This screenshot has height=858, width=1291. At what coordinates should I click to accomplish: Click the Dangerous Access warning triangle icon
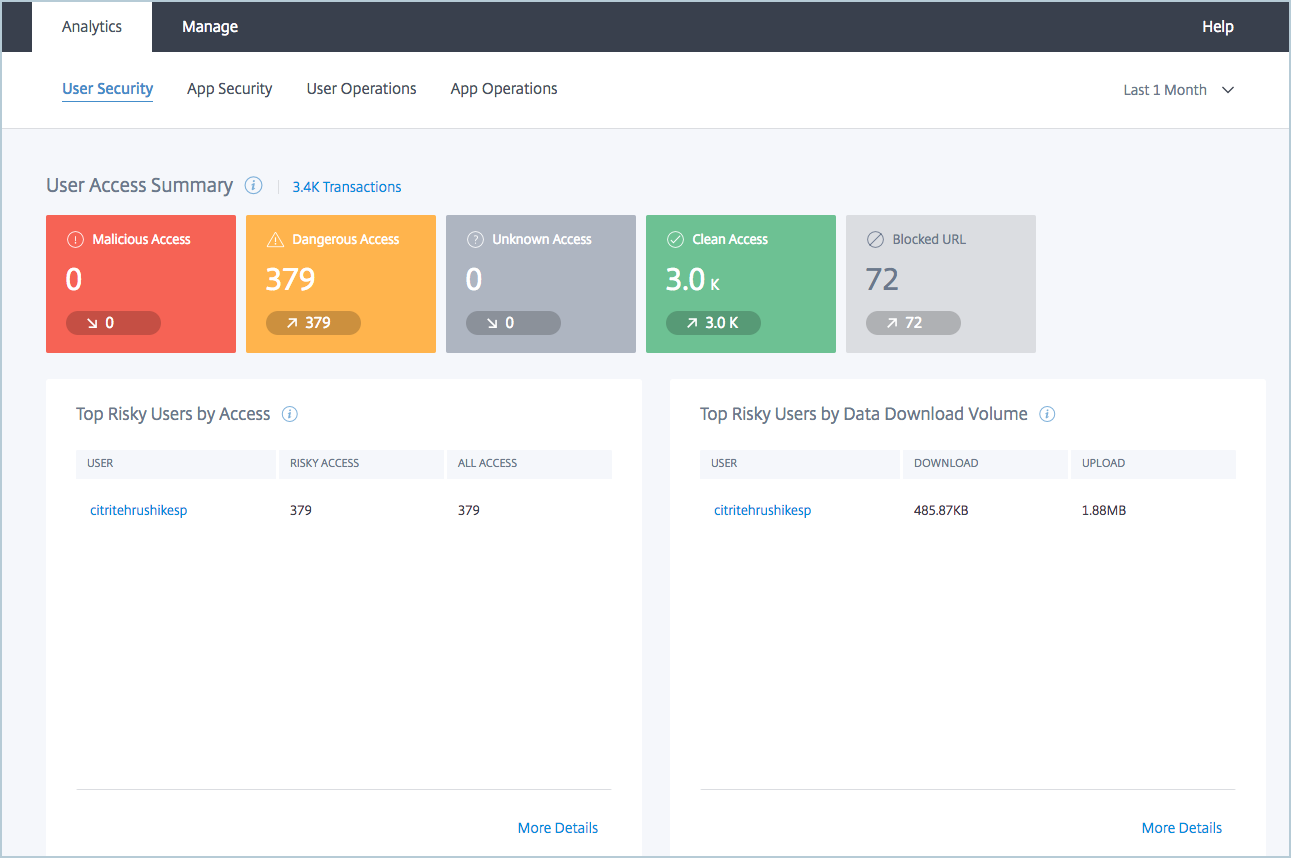point(275,240)
